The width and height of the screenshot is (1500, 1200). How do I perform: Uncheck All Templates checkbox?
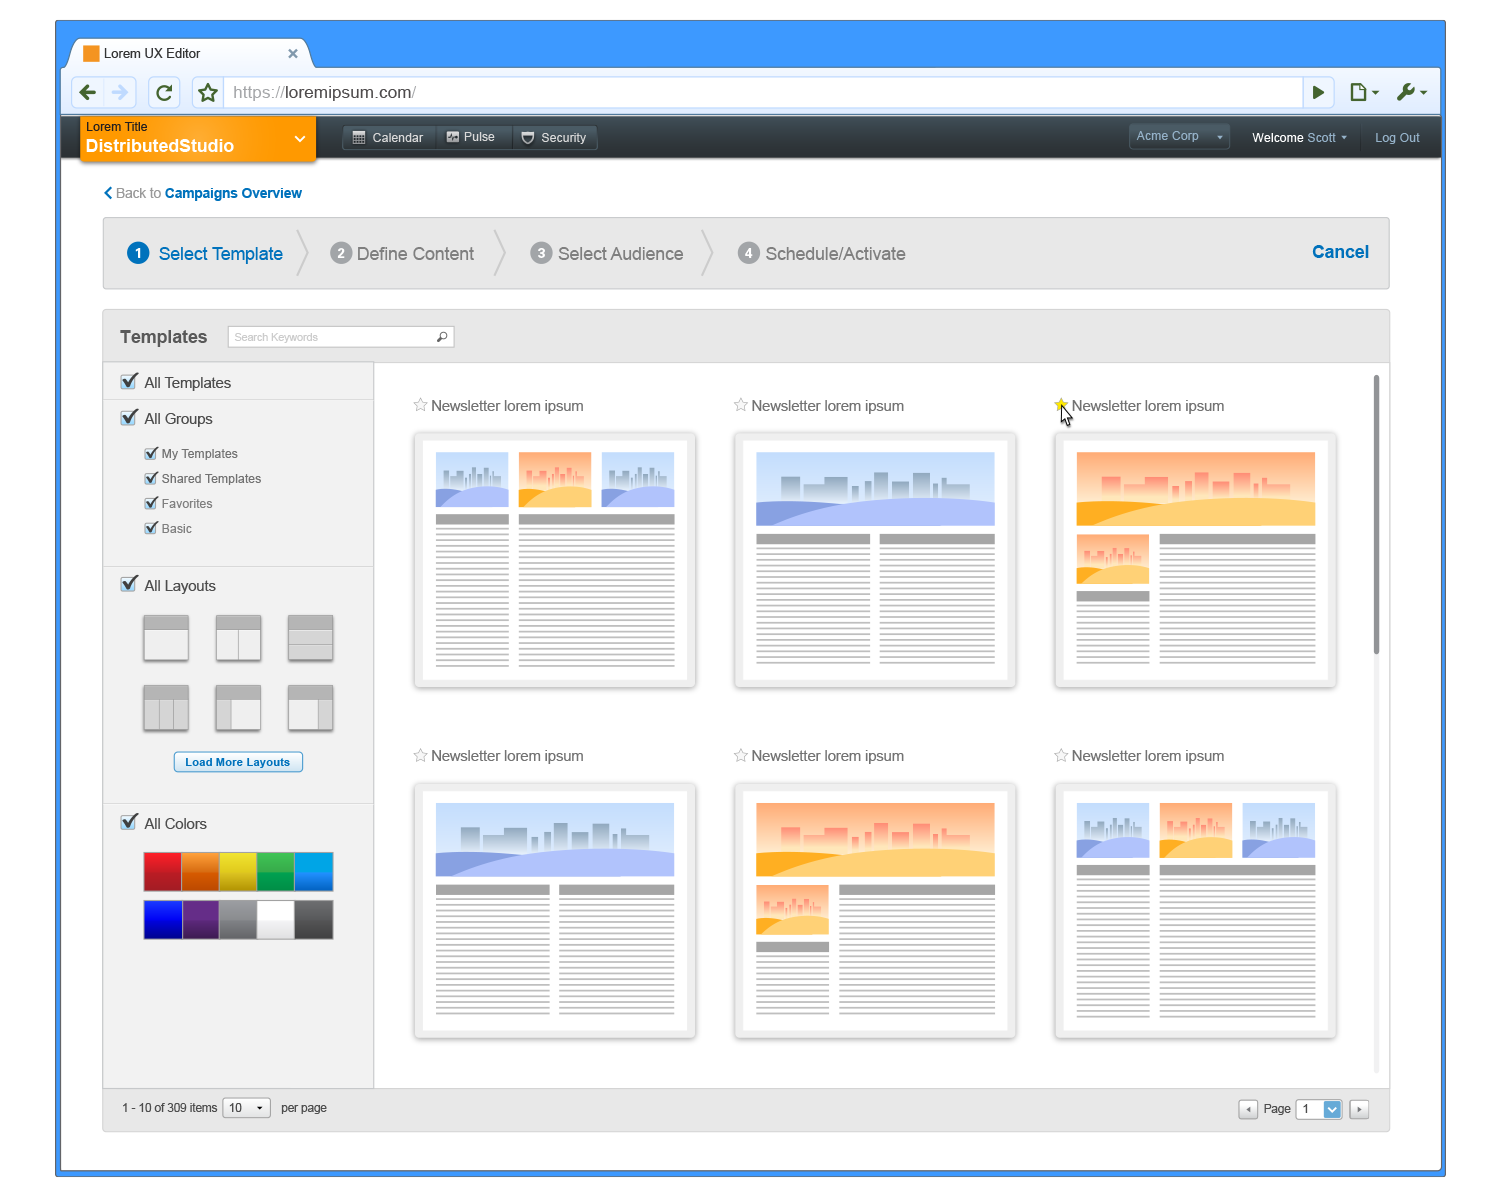(x=129, y=381)
